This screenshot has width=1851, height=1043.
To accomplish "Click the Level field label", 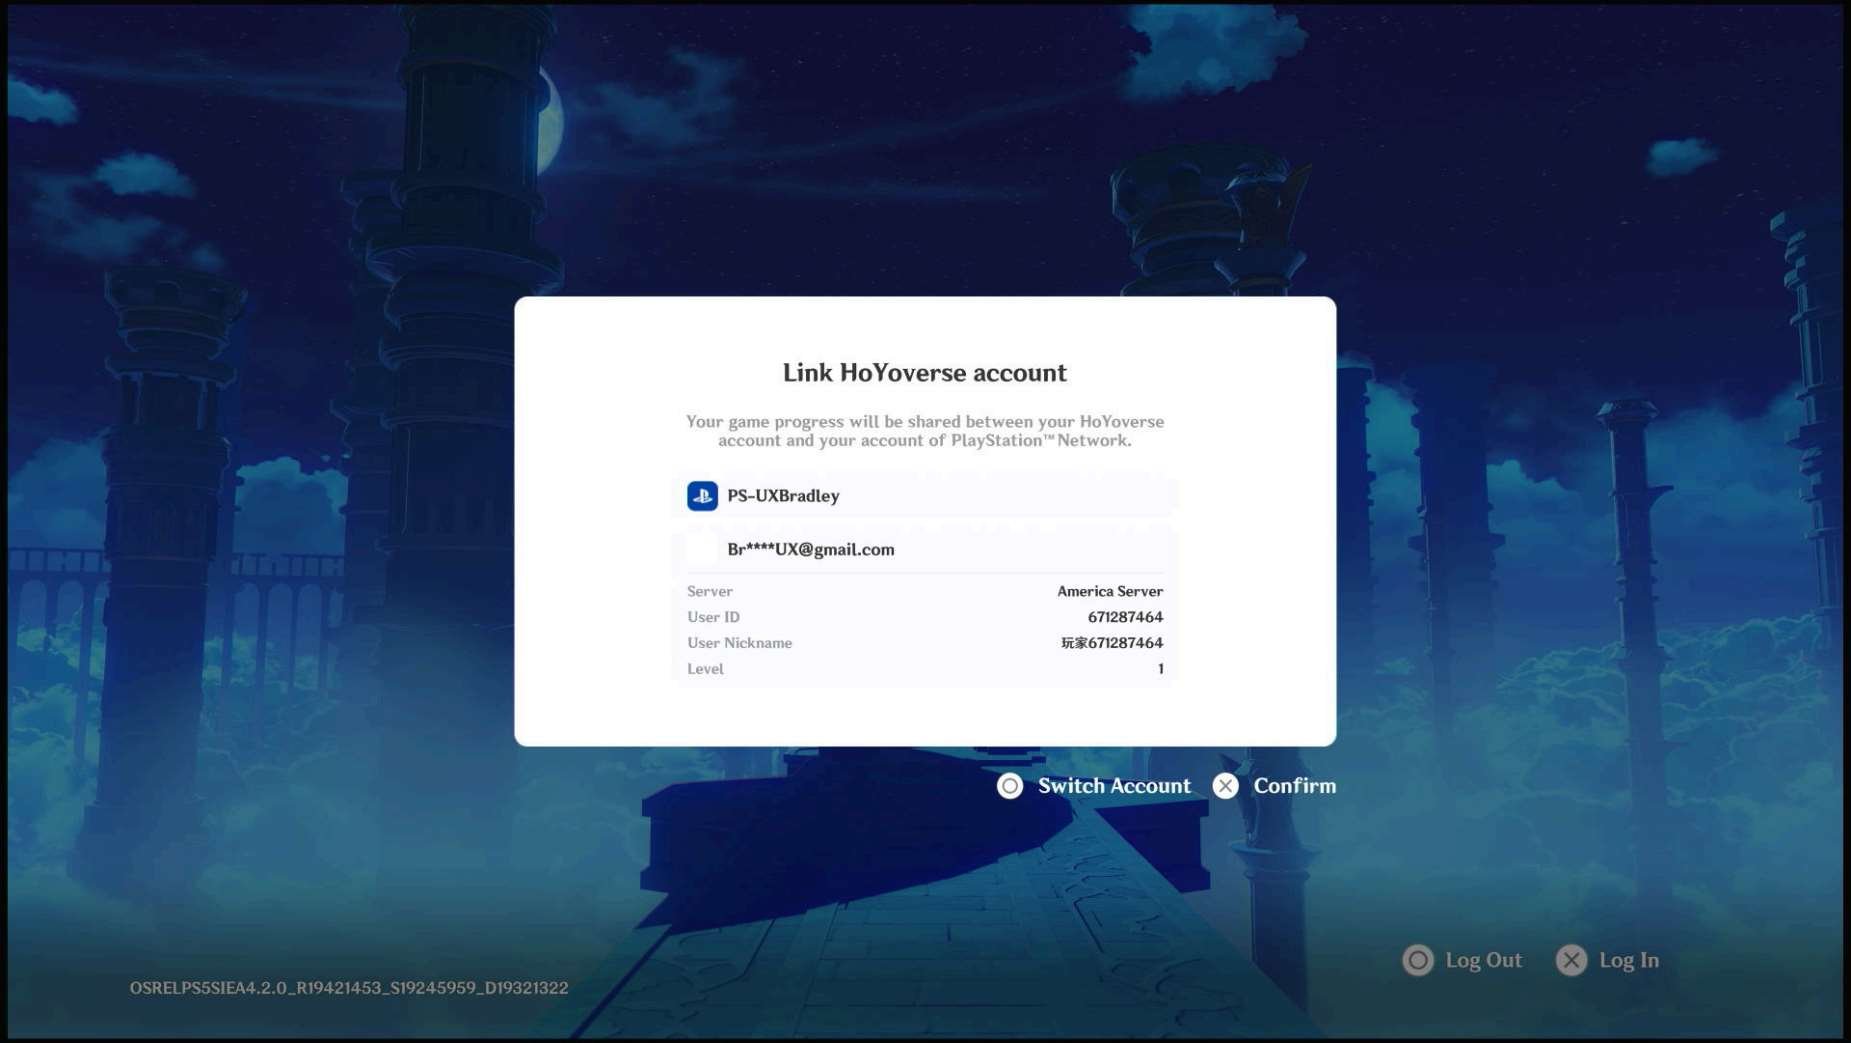I will 705,669.
